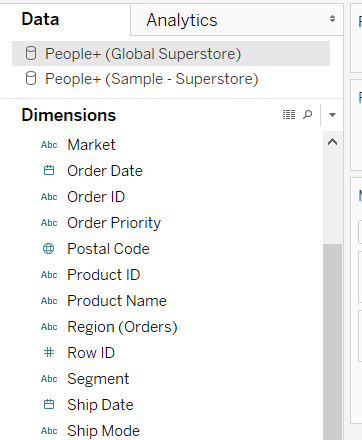Click the globe icon beside Postal Code
The height and width of the screenshot is (440, 362).
pyautogui.click(x=49, y=249)
